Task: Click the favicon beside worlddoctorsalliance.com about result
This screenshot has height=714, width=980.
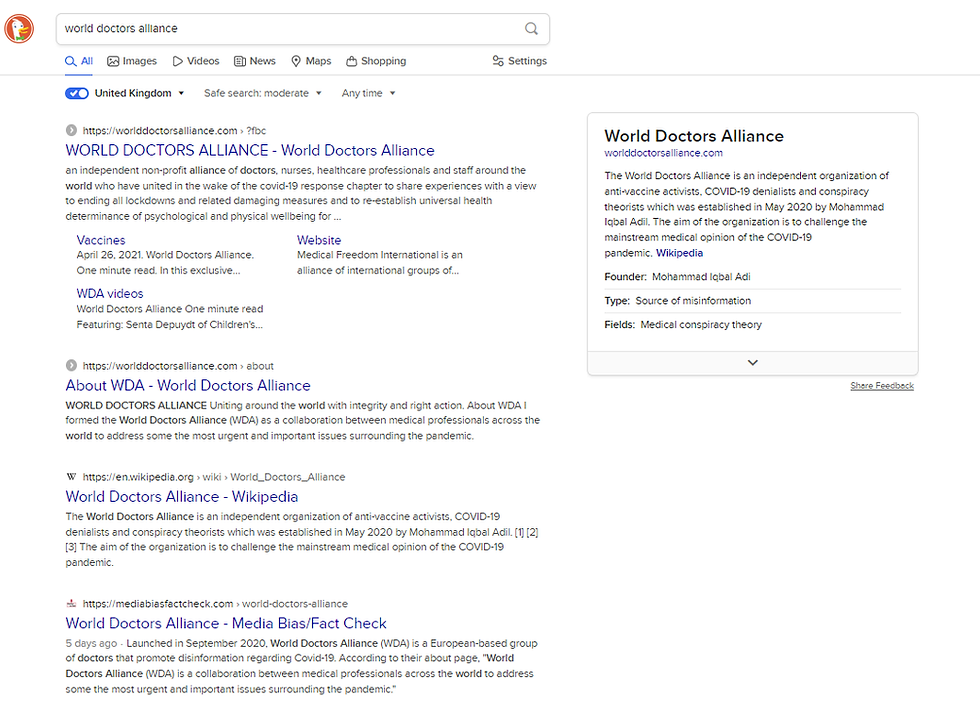Action: click(x=71, y=365)
